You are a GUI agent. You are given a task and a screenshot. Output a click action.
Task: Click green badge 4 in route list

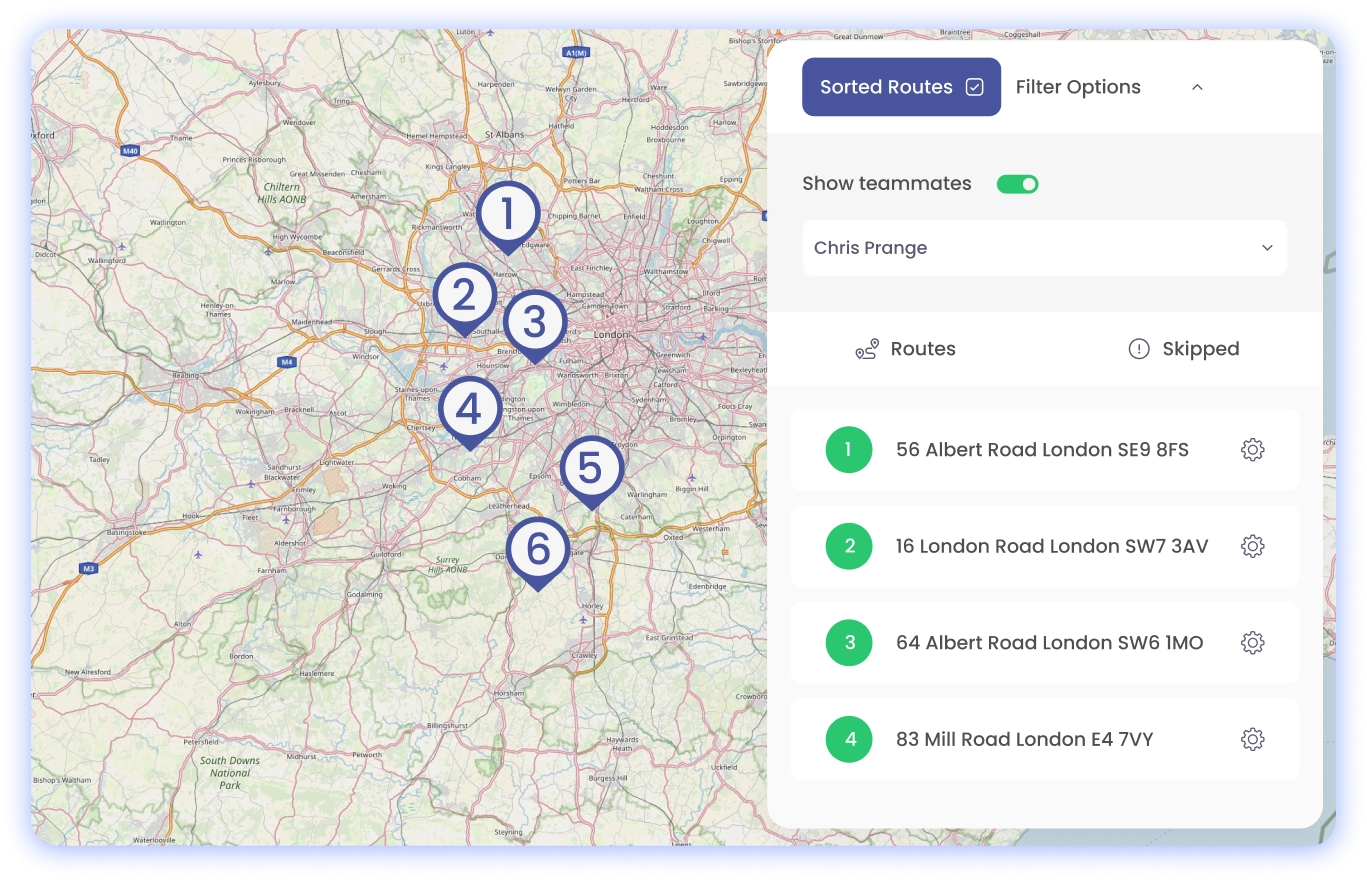pyautogui.click(x=849, y=740)
